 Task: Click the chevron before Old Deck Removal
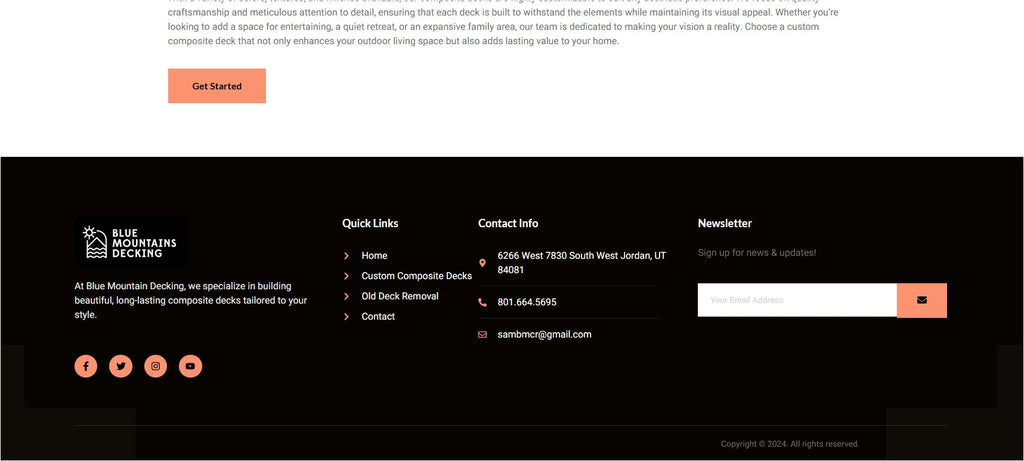(347, 297)
